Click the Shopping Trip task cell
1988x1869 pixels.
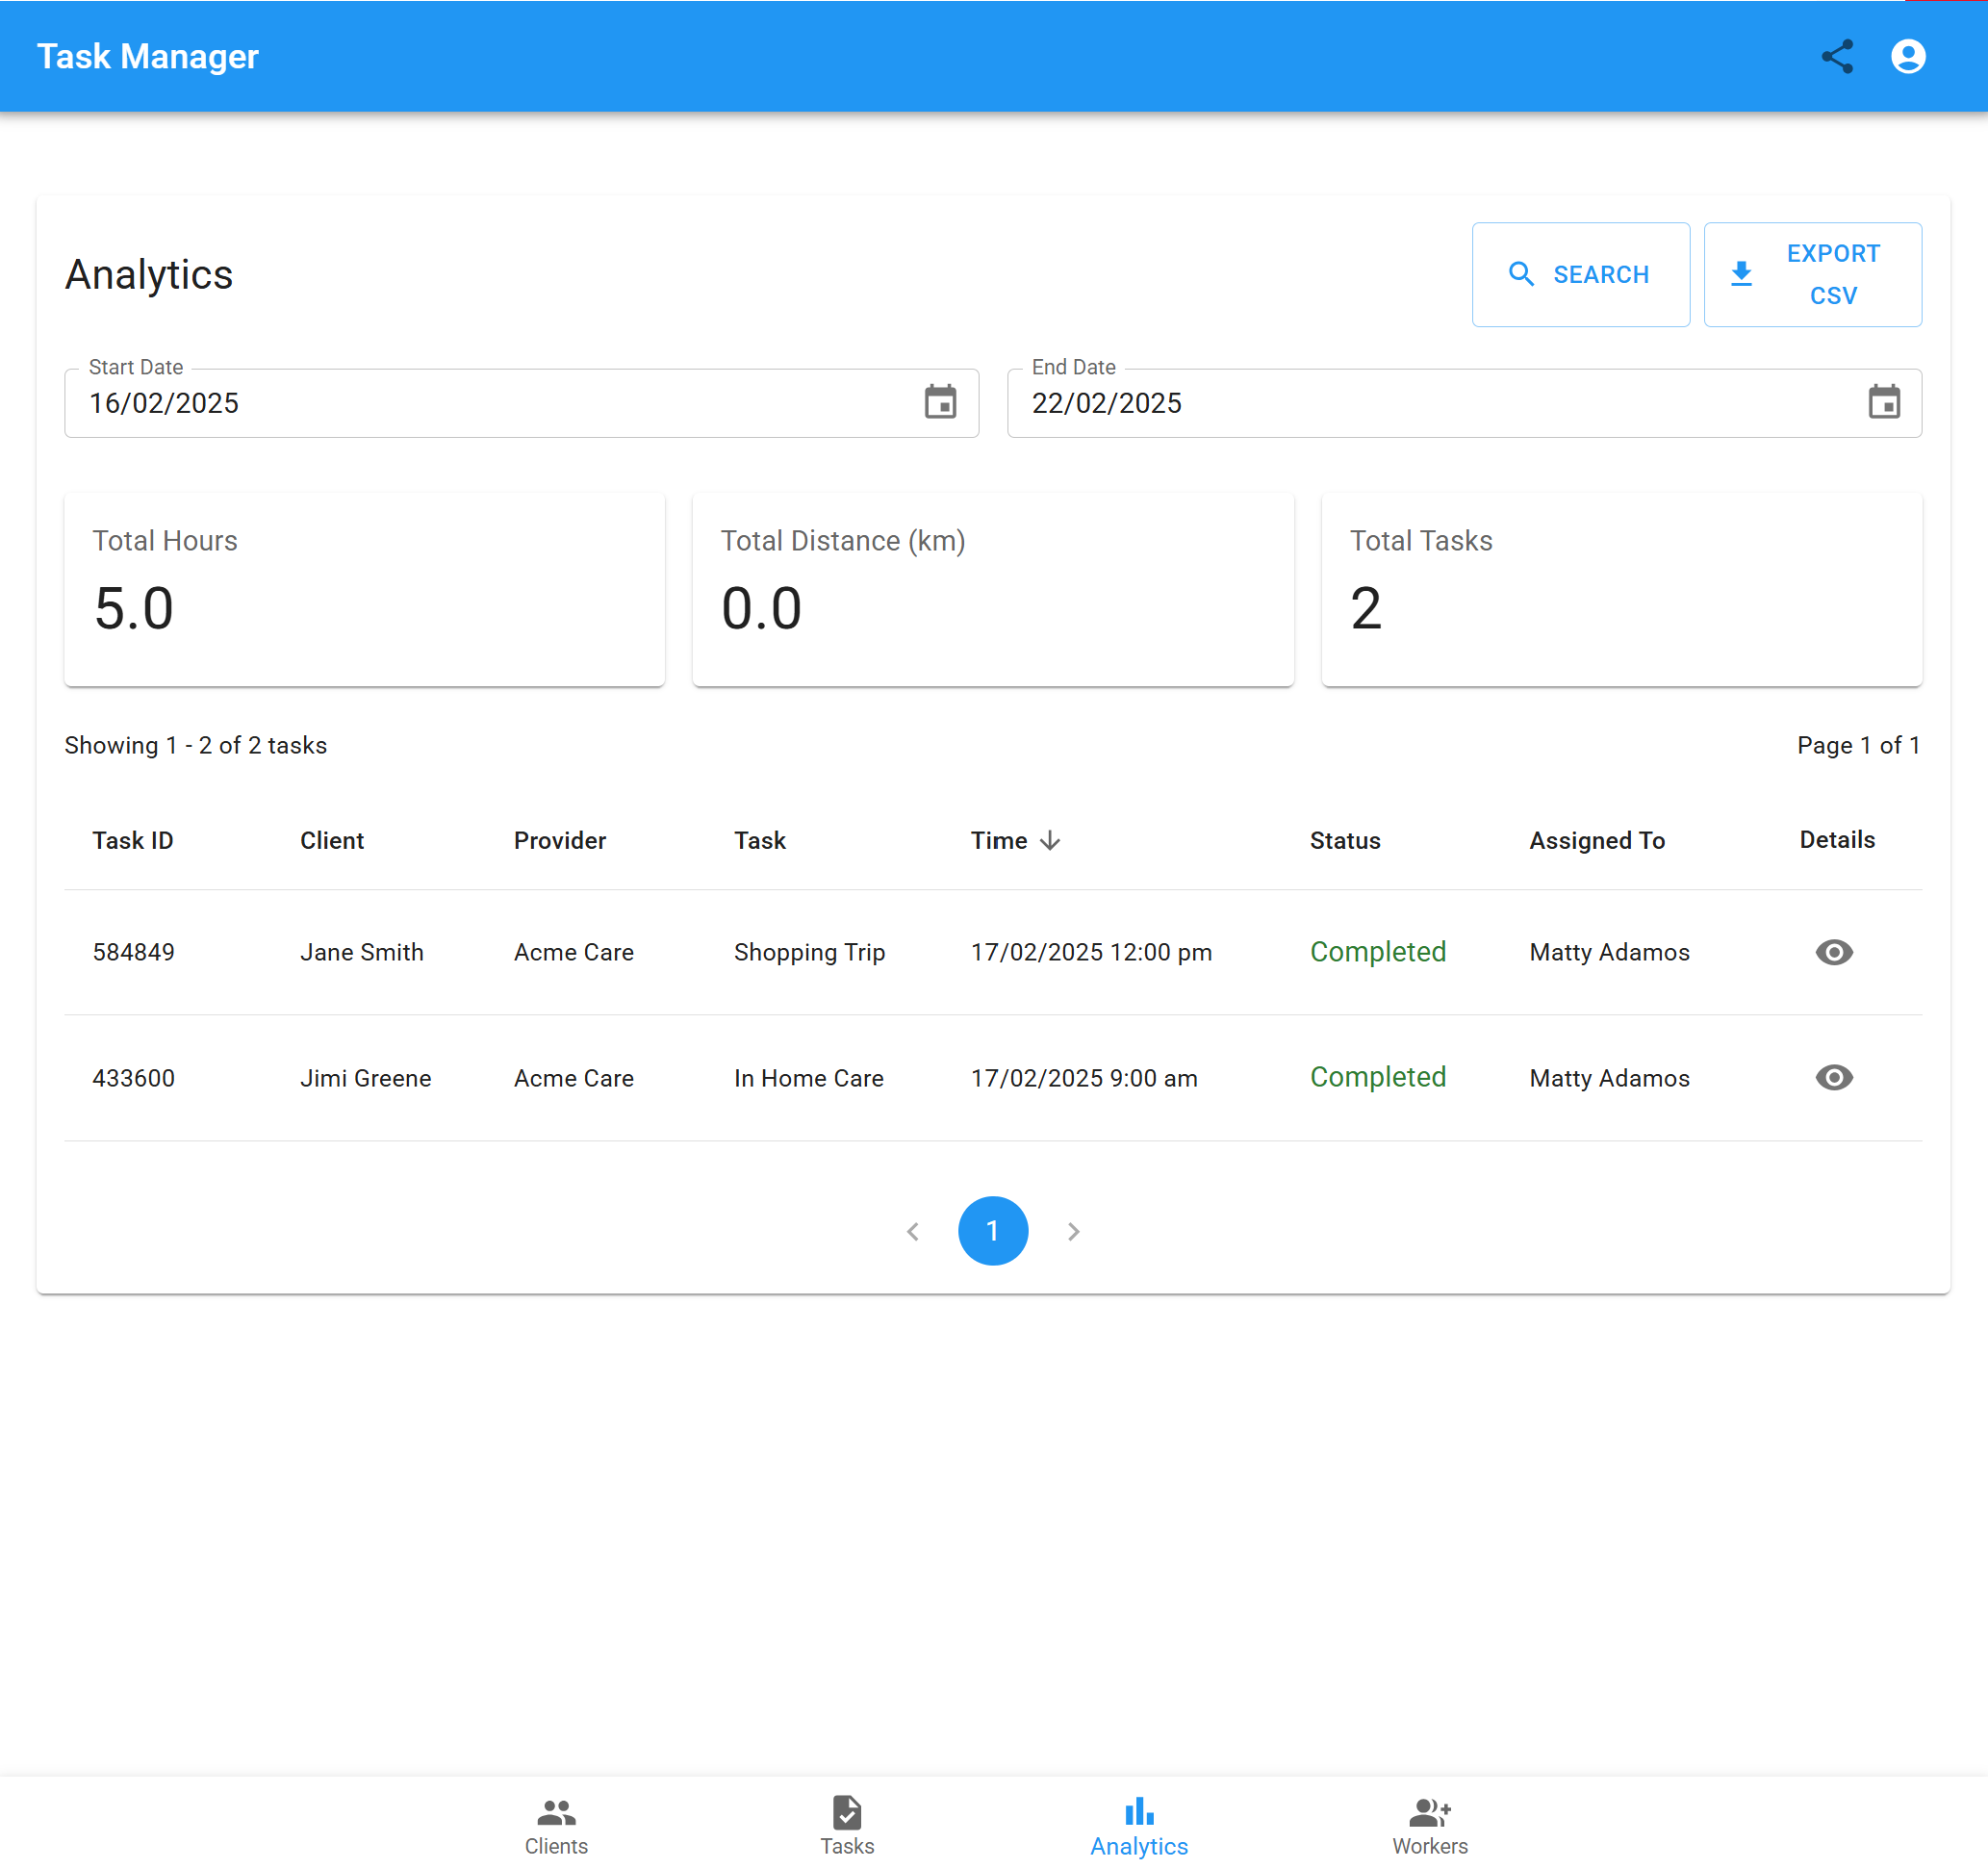coord(809,952)
